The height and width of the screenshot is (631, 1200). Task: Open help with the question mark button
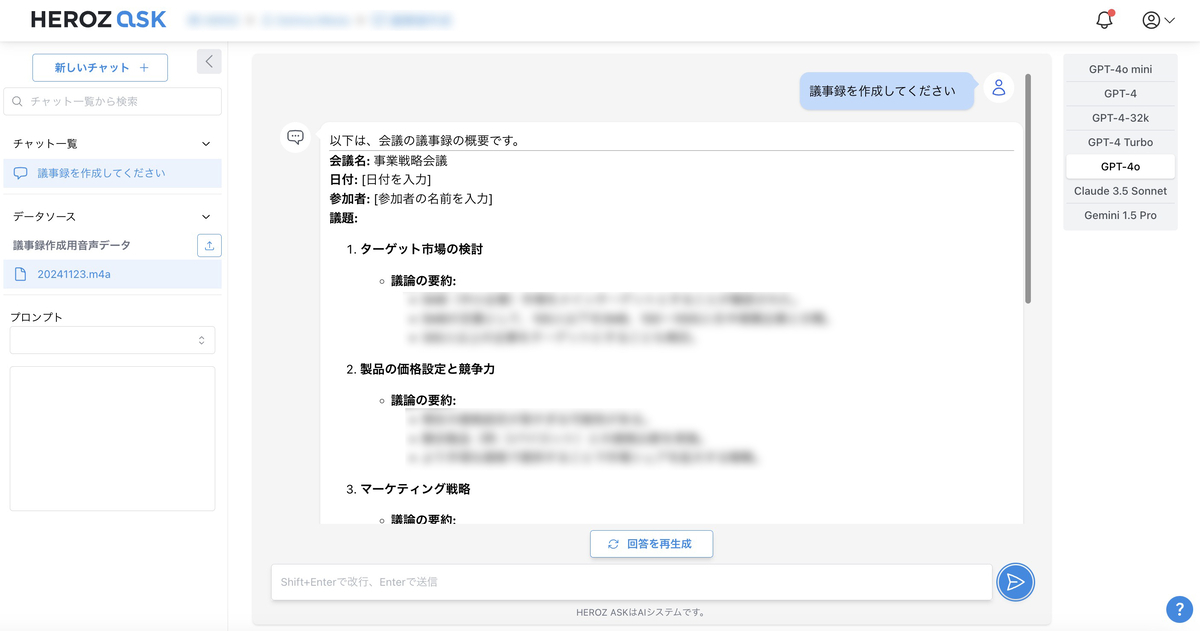pos(1179,608)
